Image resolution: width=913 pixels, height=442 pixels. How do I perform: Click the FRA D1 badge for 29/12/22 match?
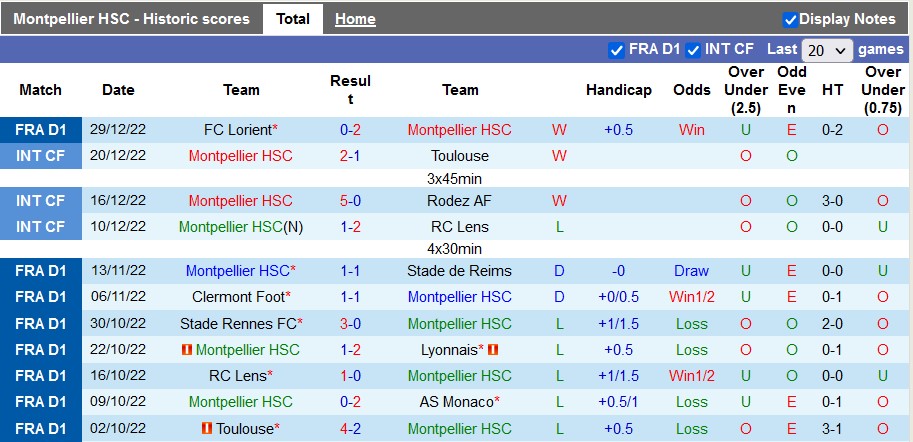tap(41, 130)
